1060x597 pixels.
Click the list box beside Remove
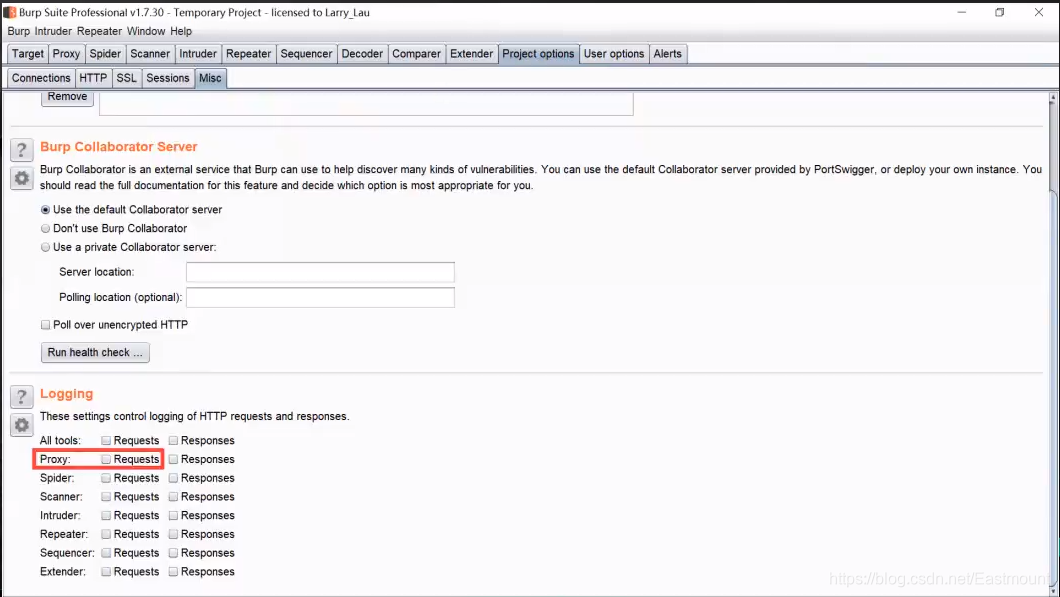pos(366,103)
